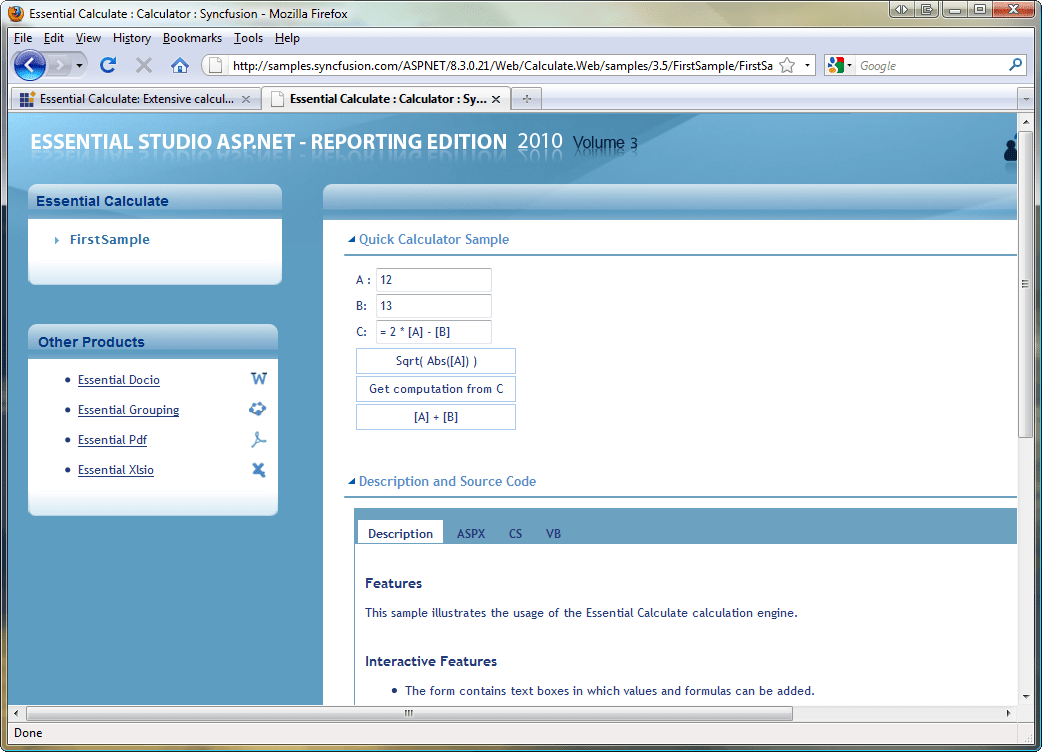Viewport: 1042px width, 752px height.
Task: Click the horizontal scrollbar right arrow
Action: (x=1008, y=713)
